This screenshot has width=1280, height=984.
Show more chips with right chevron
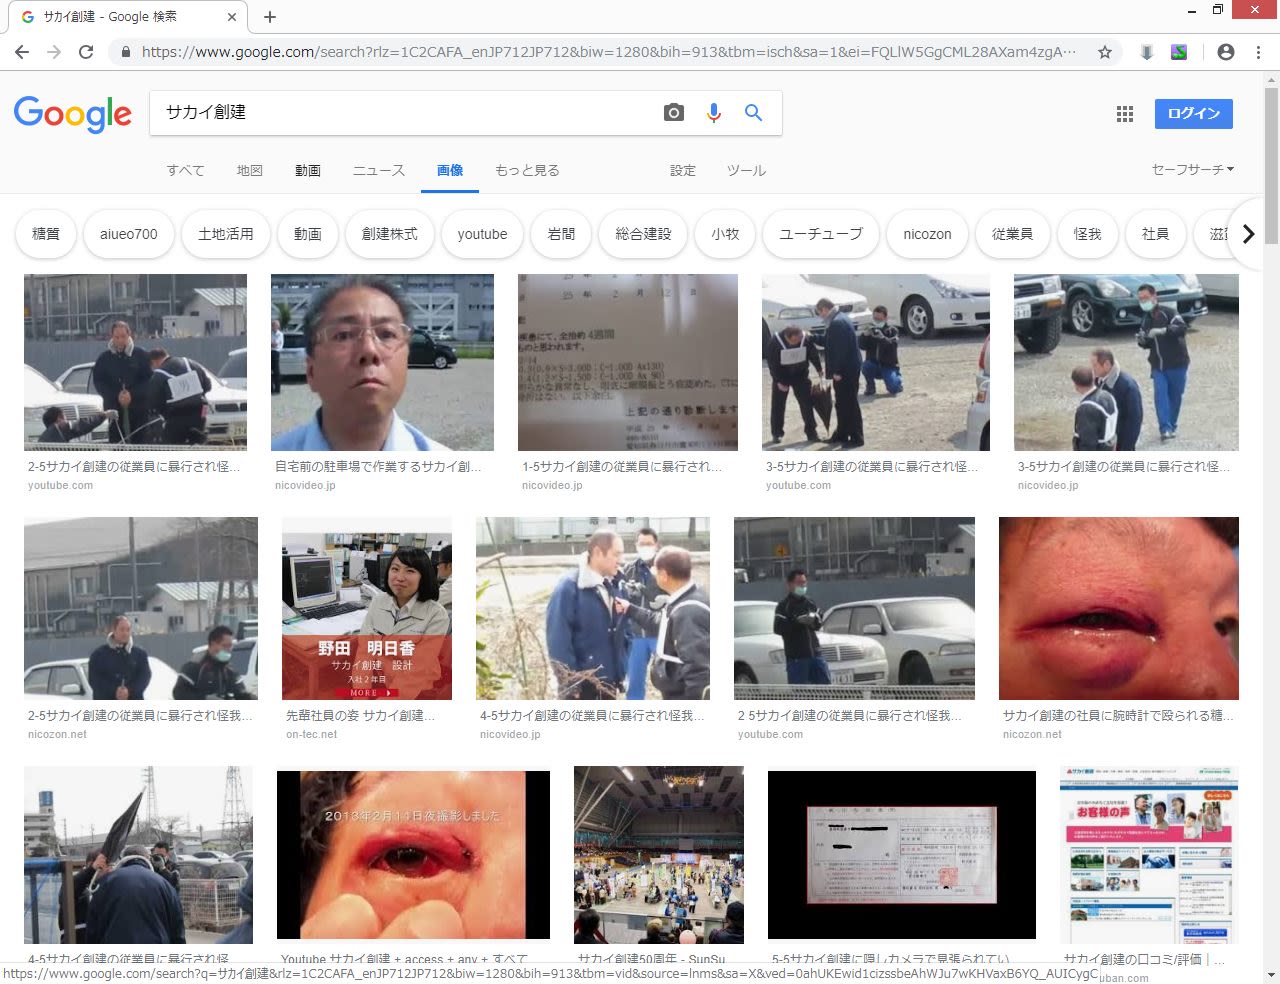pos(1247,234)
